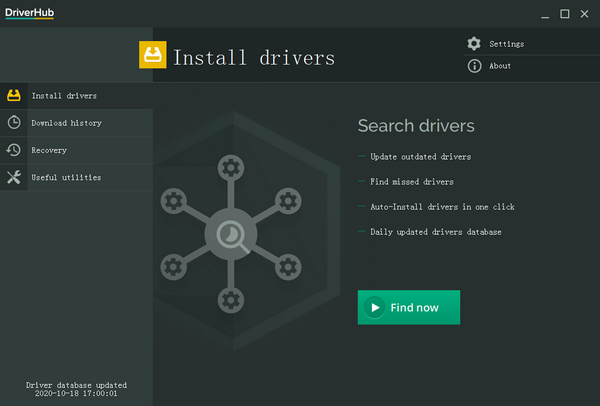This screenshot has width=600, height=406.
Task: Start scan with Find now button
Action: tap(408, 308)
